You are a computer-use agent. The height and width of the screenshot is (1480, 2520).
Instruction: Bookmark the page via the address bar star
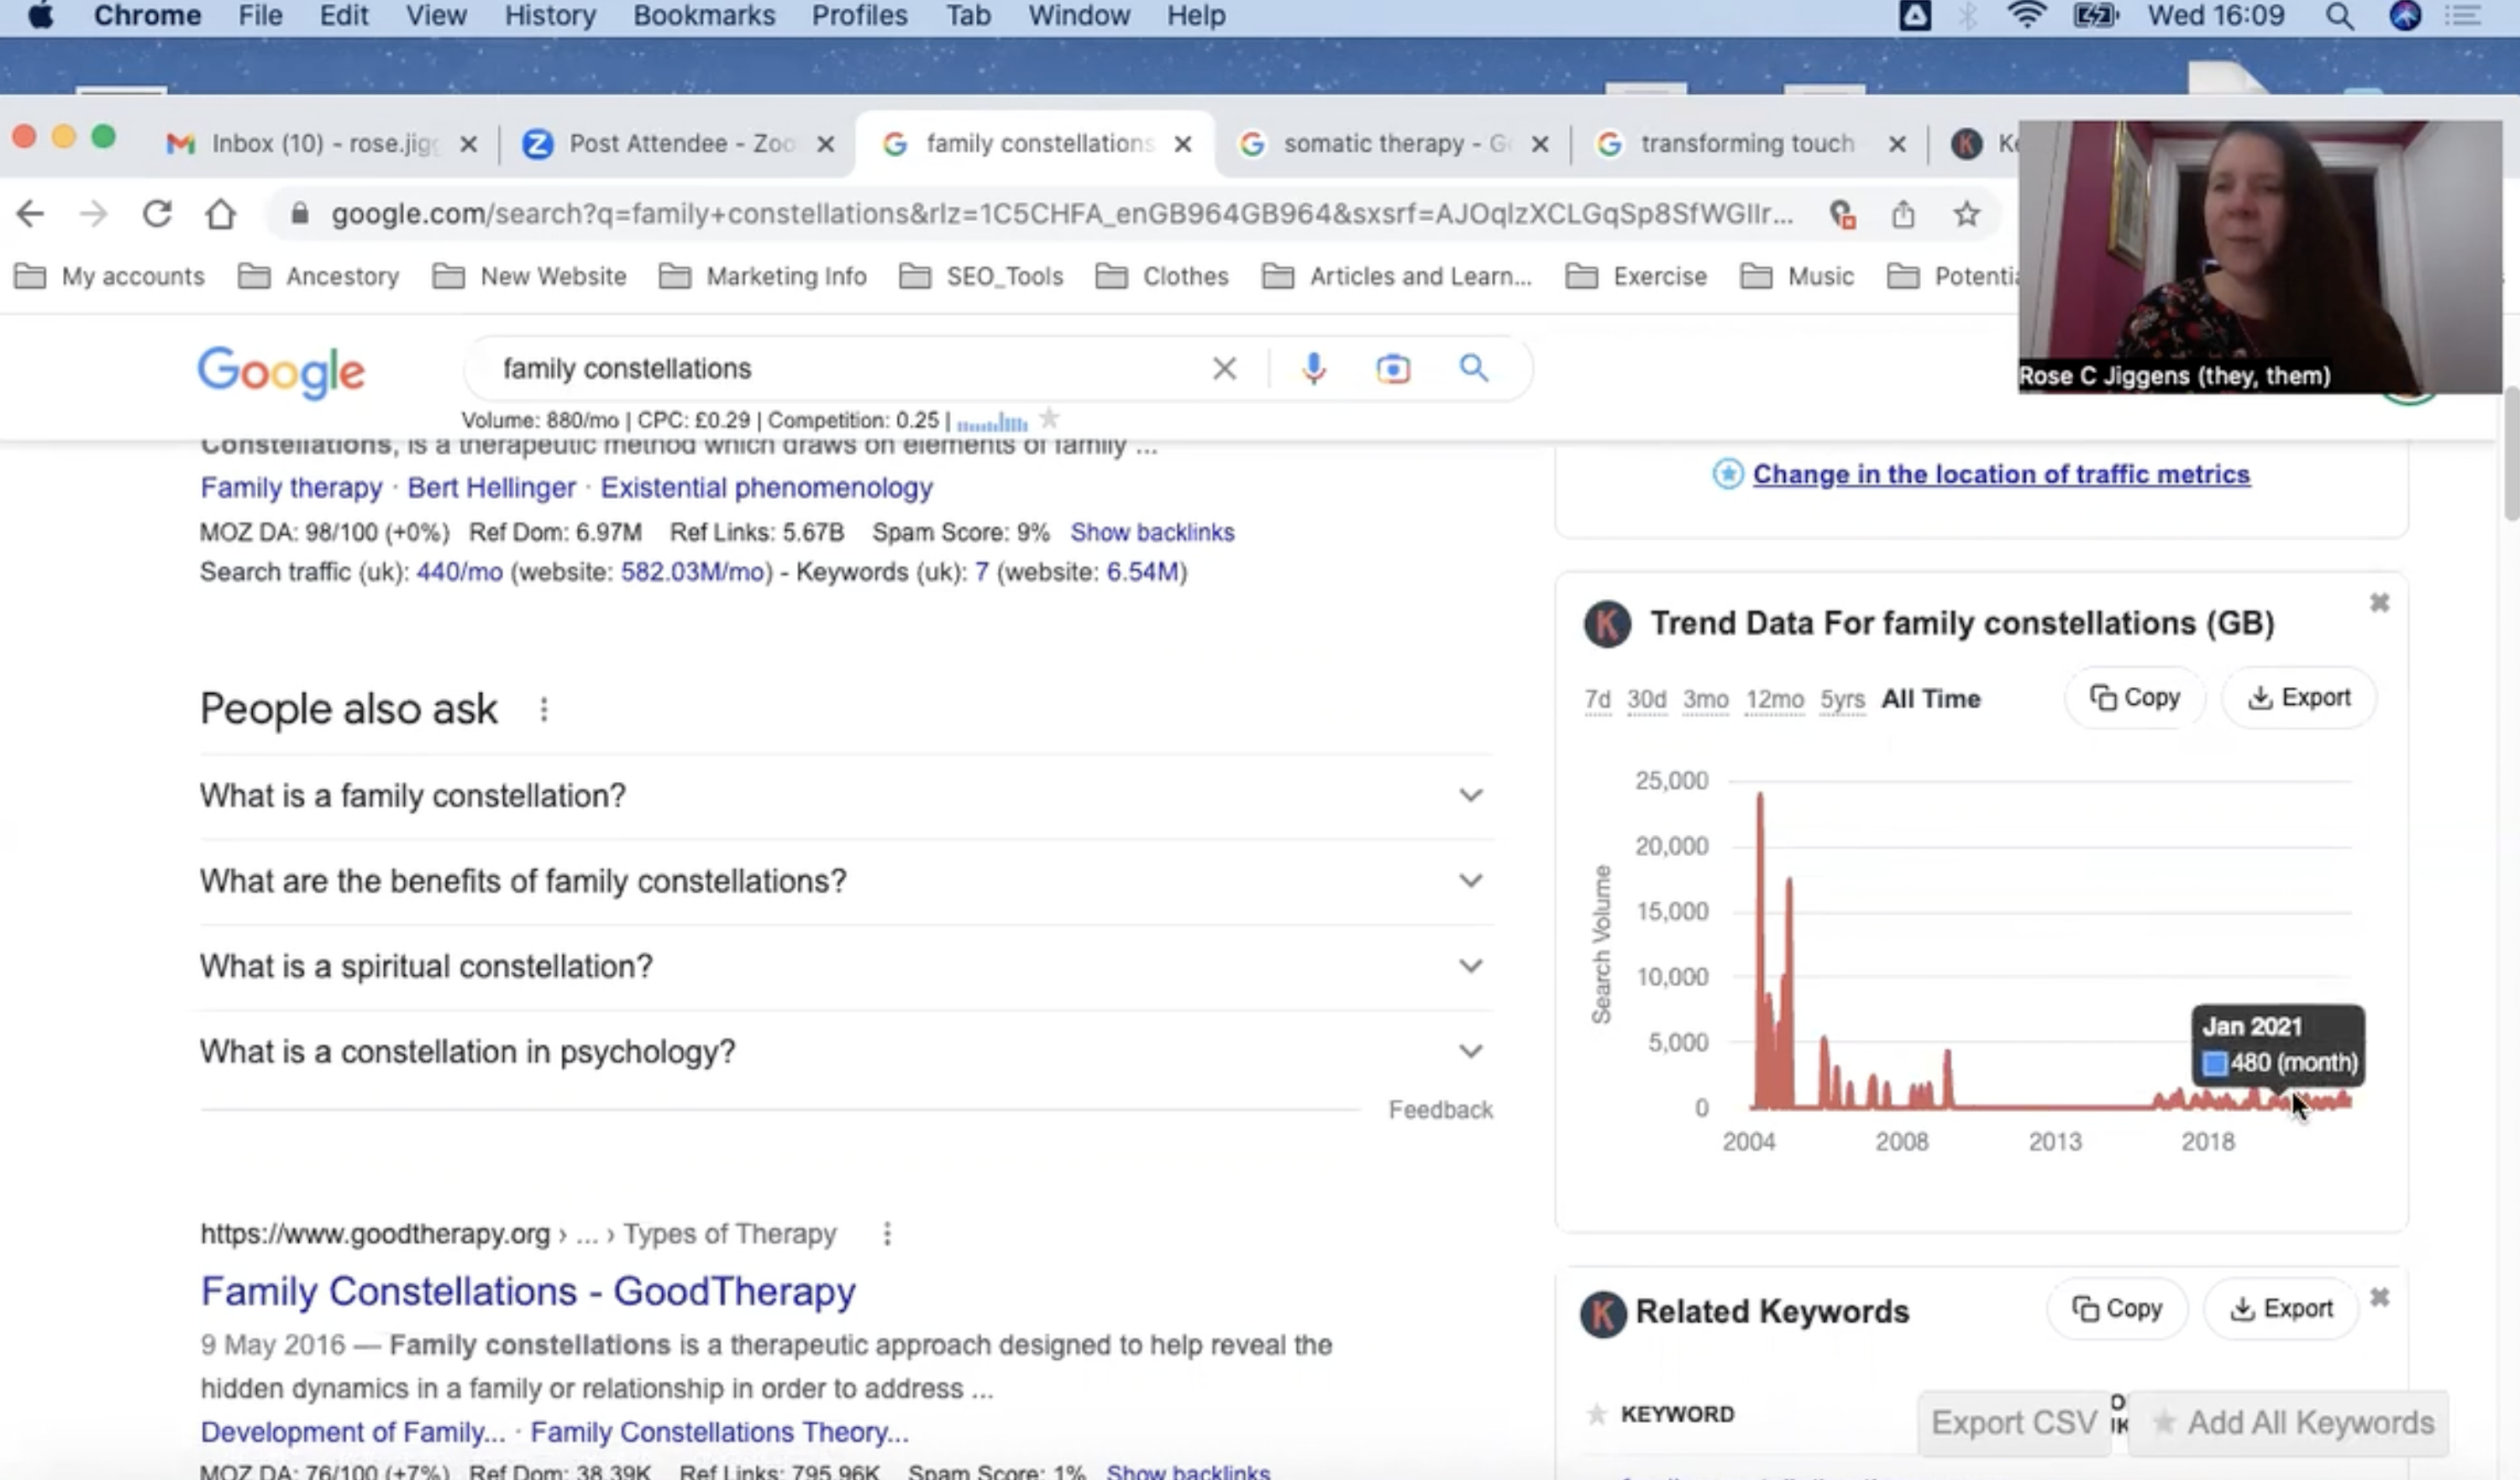[x=1966, y=214]
